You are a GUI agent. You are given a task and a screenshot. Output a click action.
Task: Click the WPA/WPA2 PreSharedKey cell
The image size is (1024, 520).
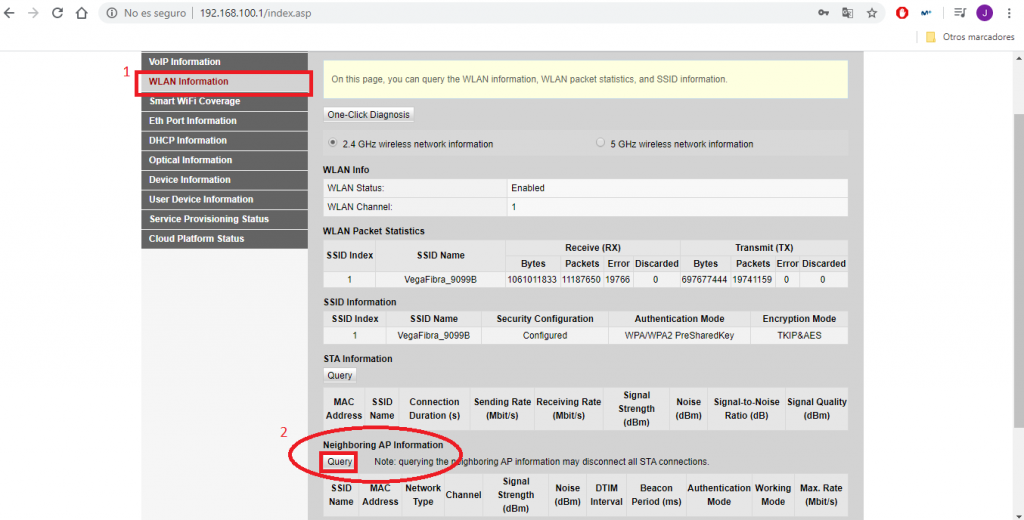click(x=679, y=336)
